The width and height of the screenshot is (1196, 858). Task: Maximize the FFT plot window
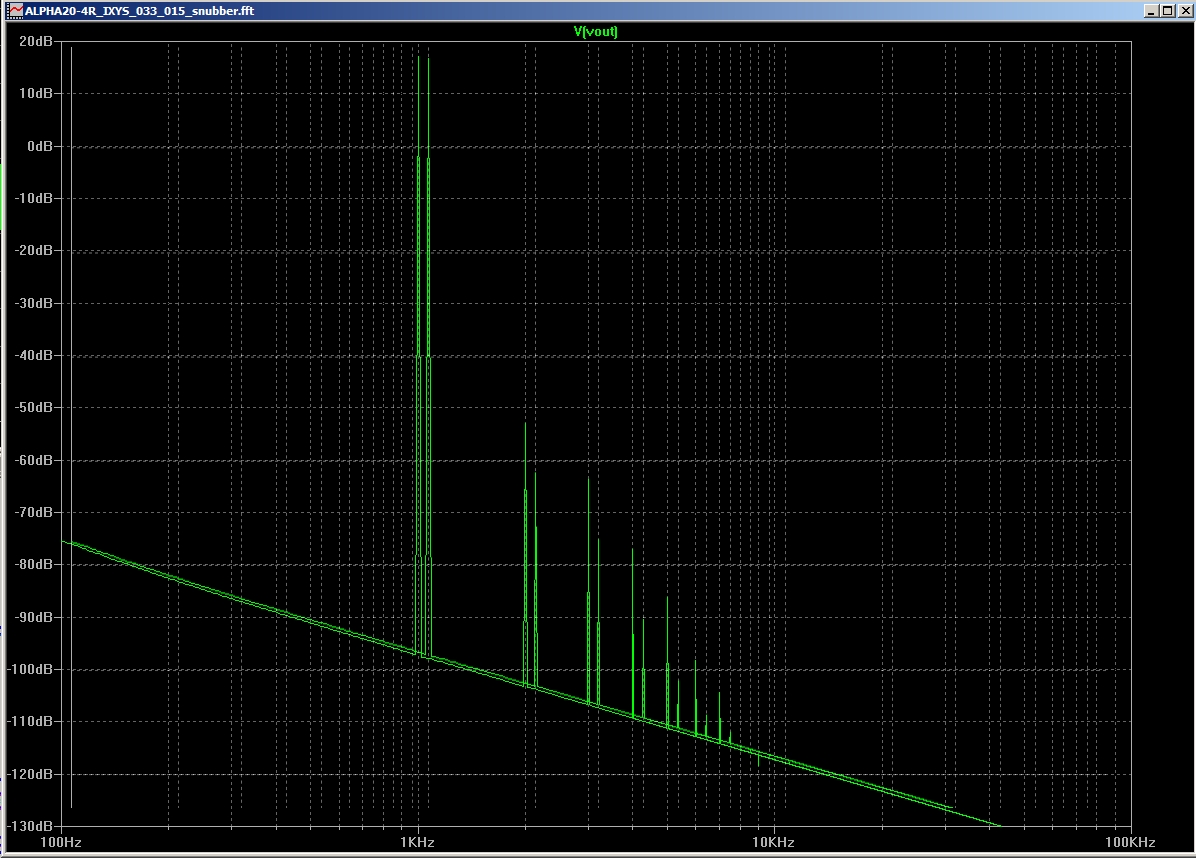tap(1167, 11)
